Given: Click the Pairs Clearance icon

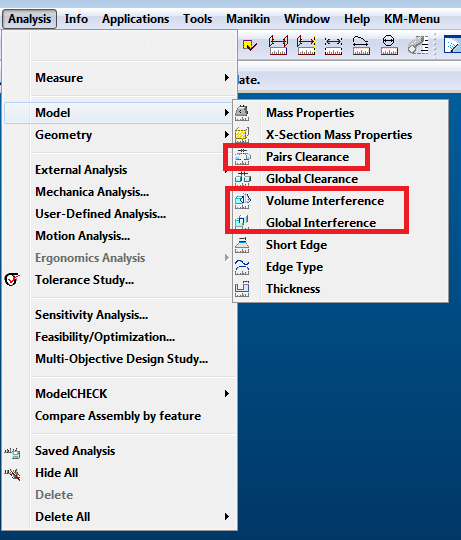Looking at the screenshot, I should click(242, 157).
